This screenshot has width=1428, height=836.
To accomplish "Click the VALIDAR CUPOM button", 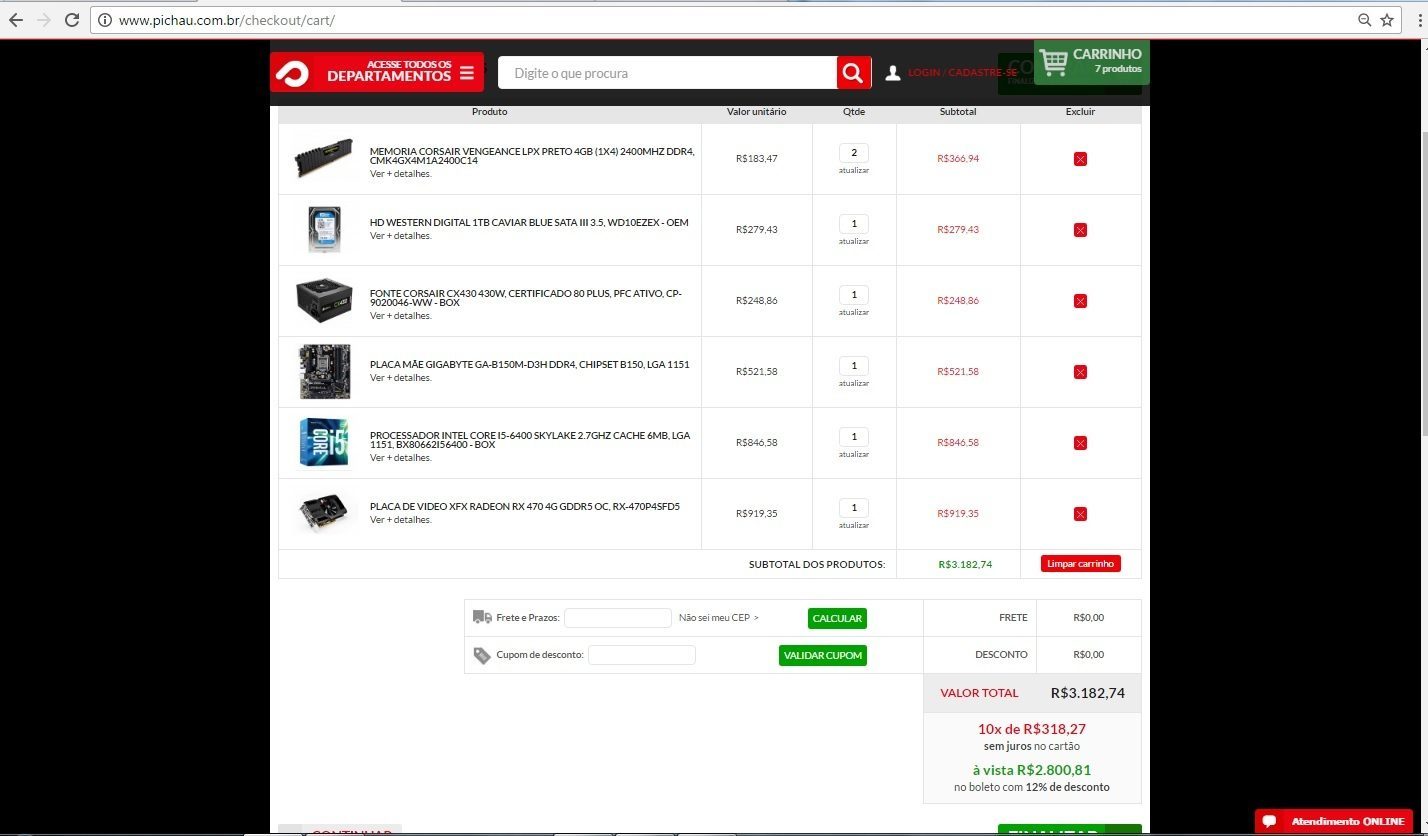I will [823, 655].
